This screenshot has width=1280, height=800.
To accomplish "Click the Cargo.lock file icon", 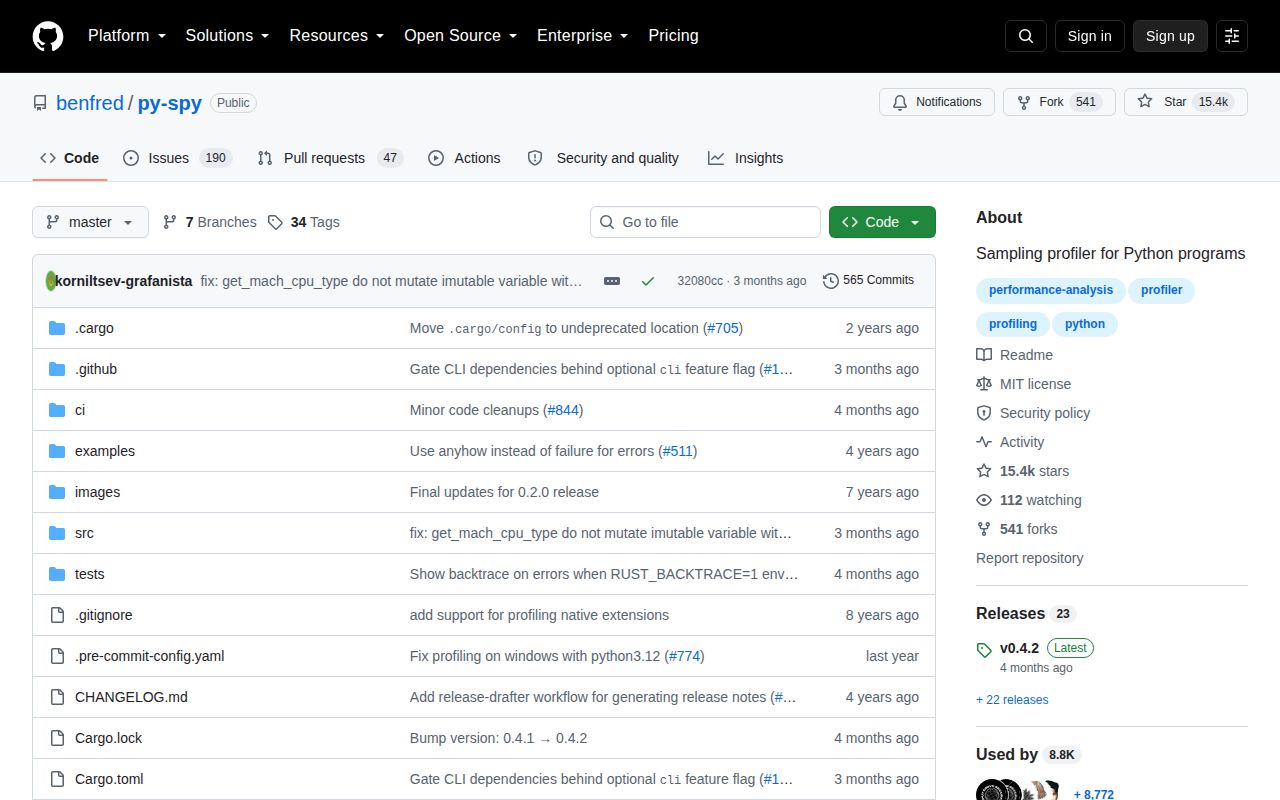I will [x=57, y=738].
